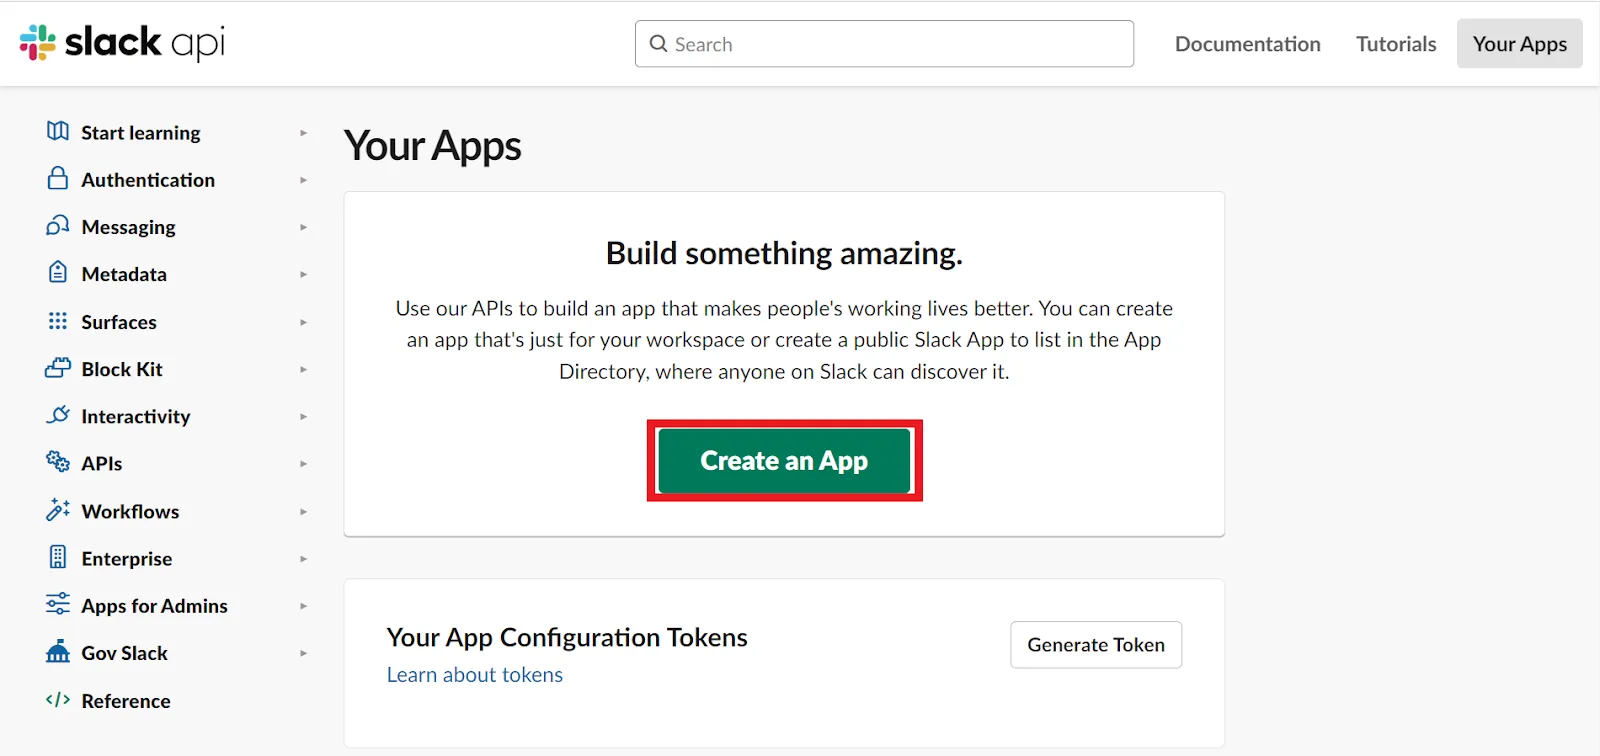Select APIs in sidebar
The width and height of the screenshot is (1600, 756).
102,463
